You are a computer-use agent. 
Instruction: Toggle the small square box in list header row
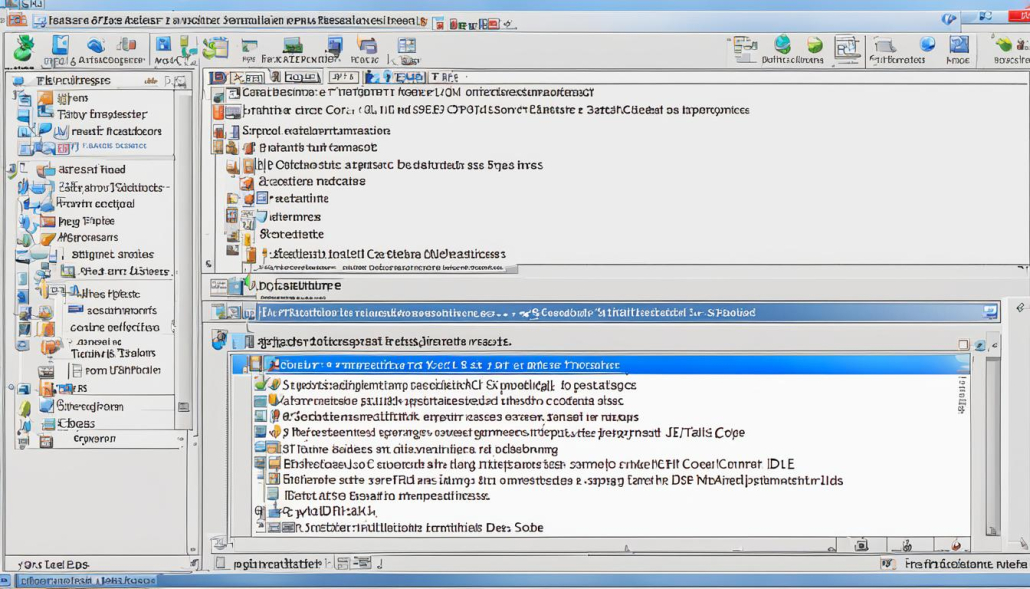pos(963,345)
